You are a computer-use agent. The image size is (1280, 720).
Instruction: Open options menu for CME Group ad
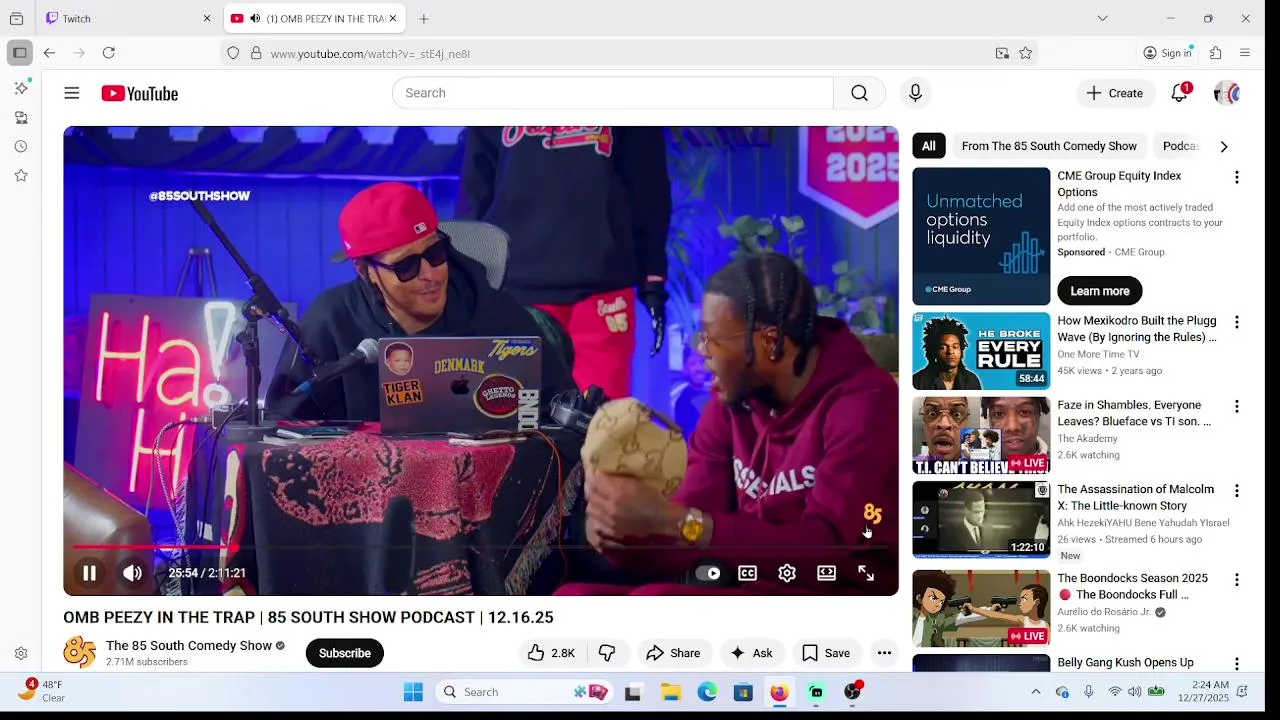click(x=1237, y=177)
